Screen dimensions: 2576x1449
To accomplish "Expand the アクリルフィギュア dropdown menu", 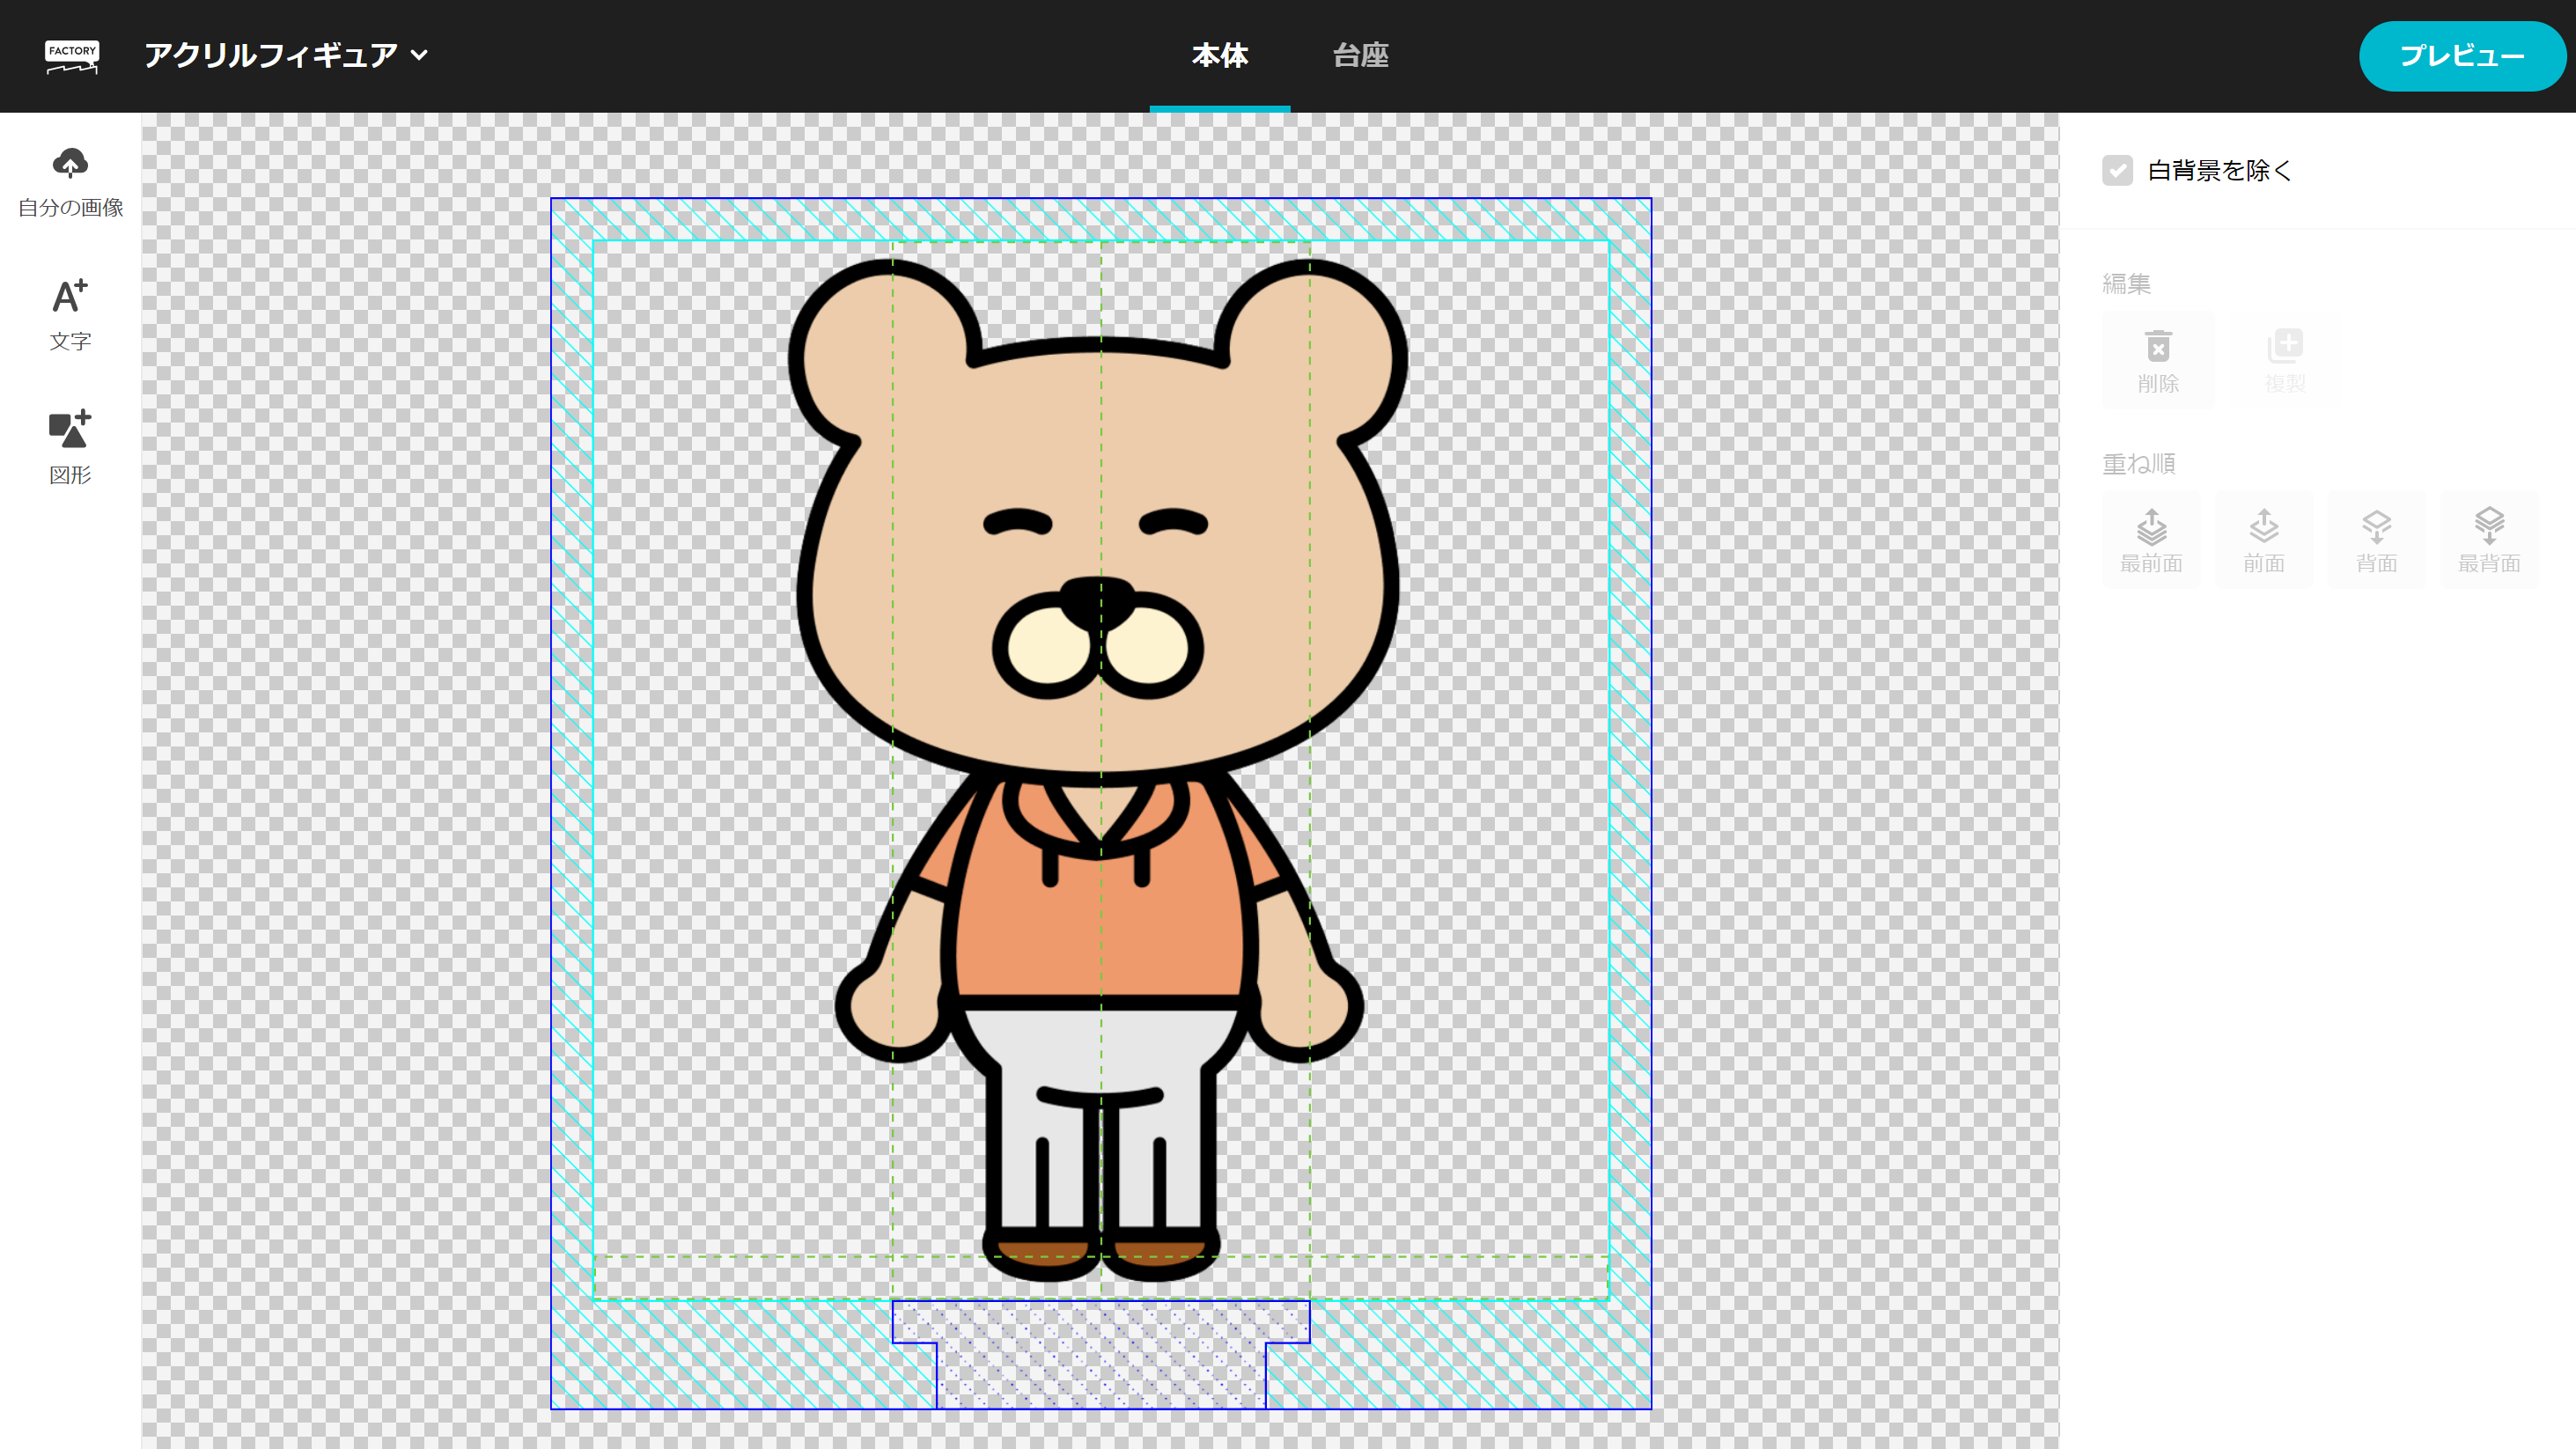I will [417, 55].
